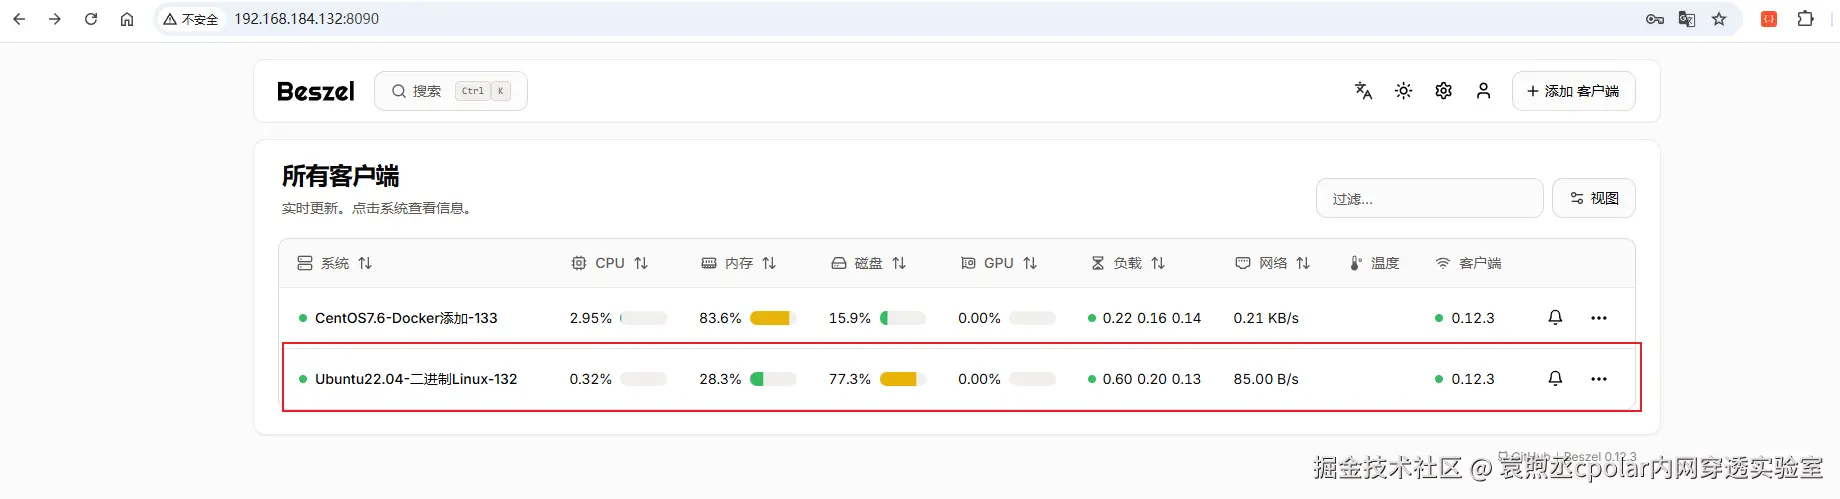
Task: Open the browser home page icon
Action: pyautogui.click(x=127, y=19)
